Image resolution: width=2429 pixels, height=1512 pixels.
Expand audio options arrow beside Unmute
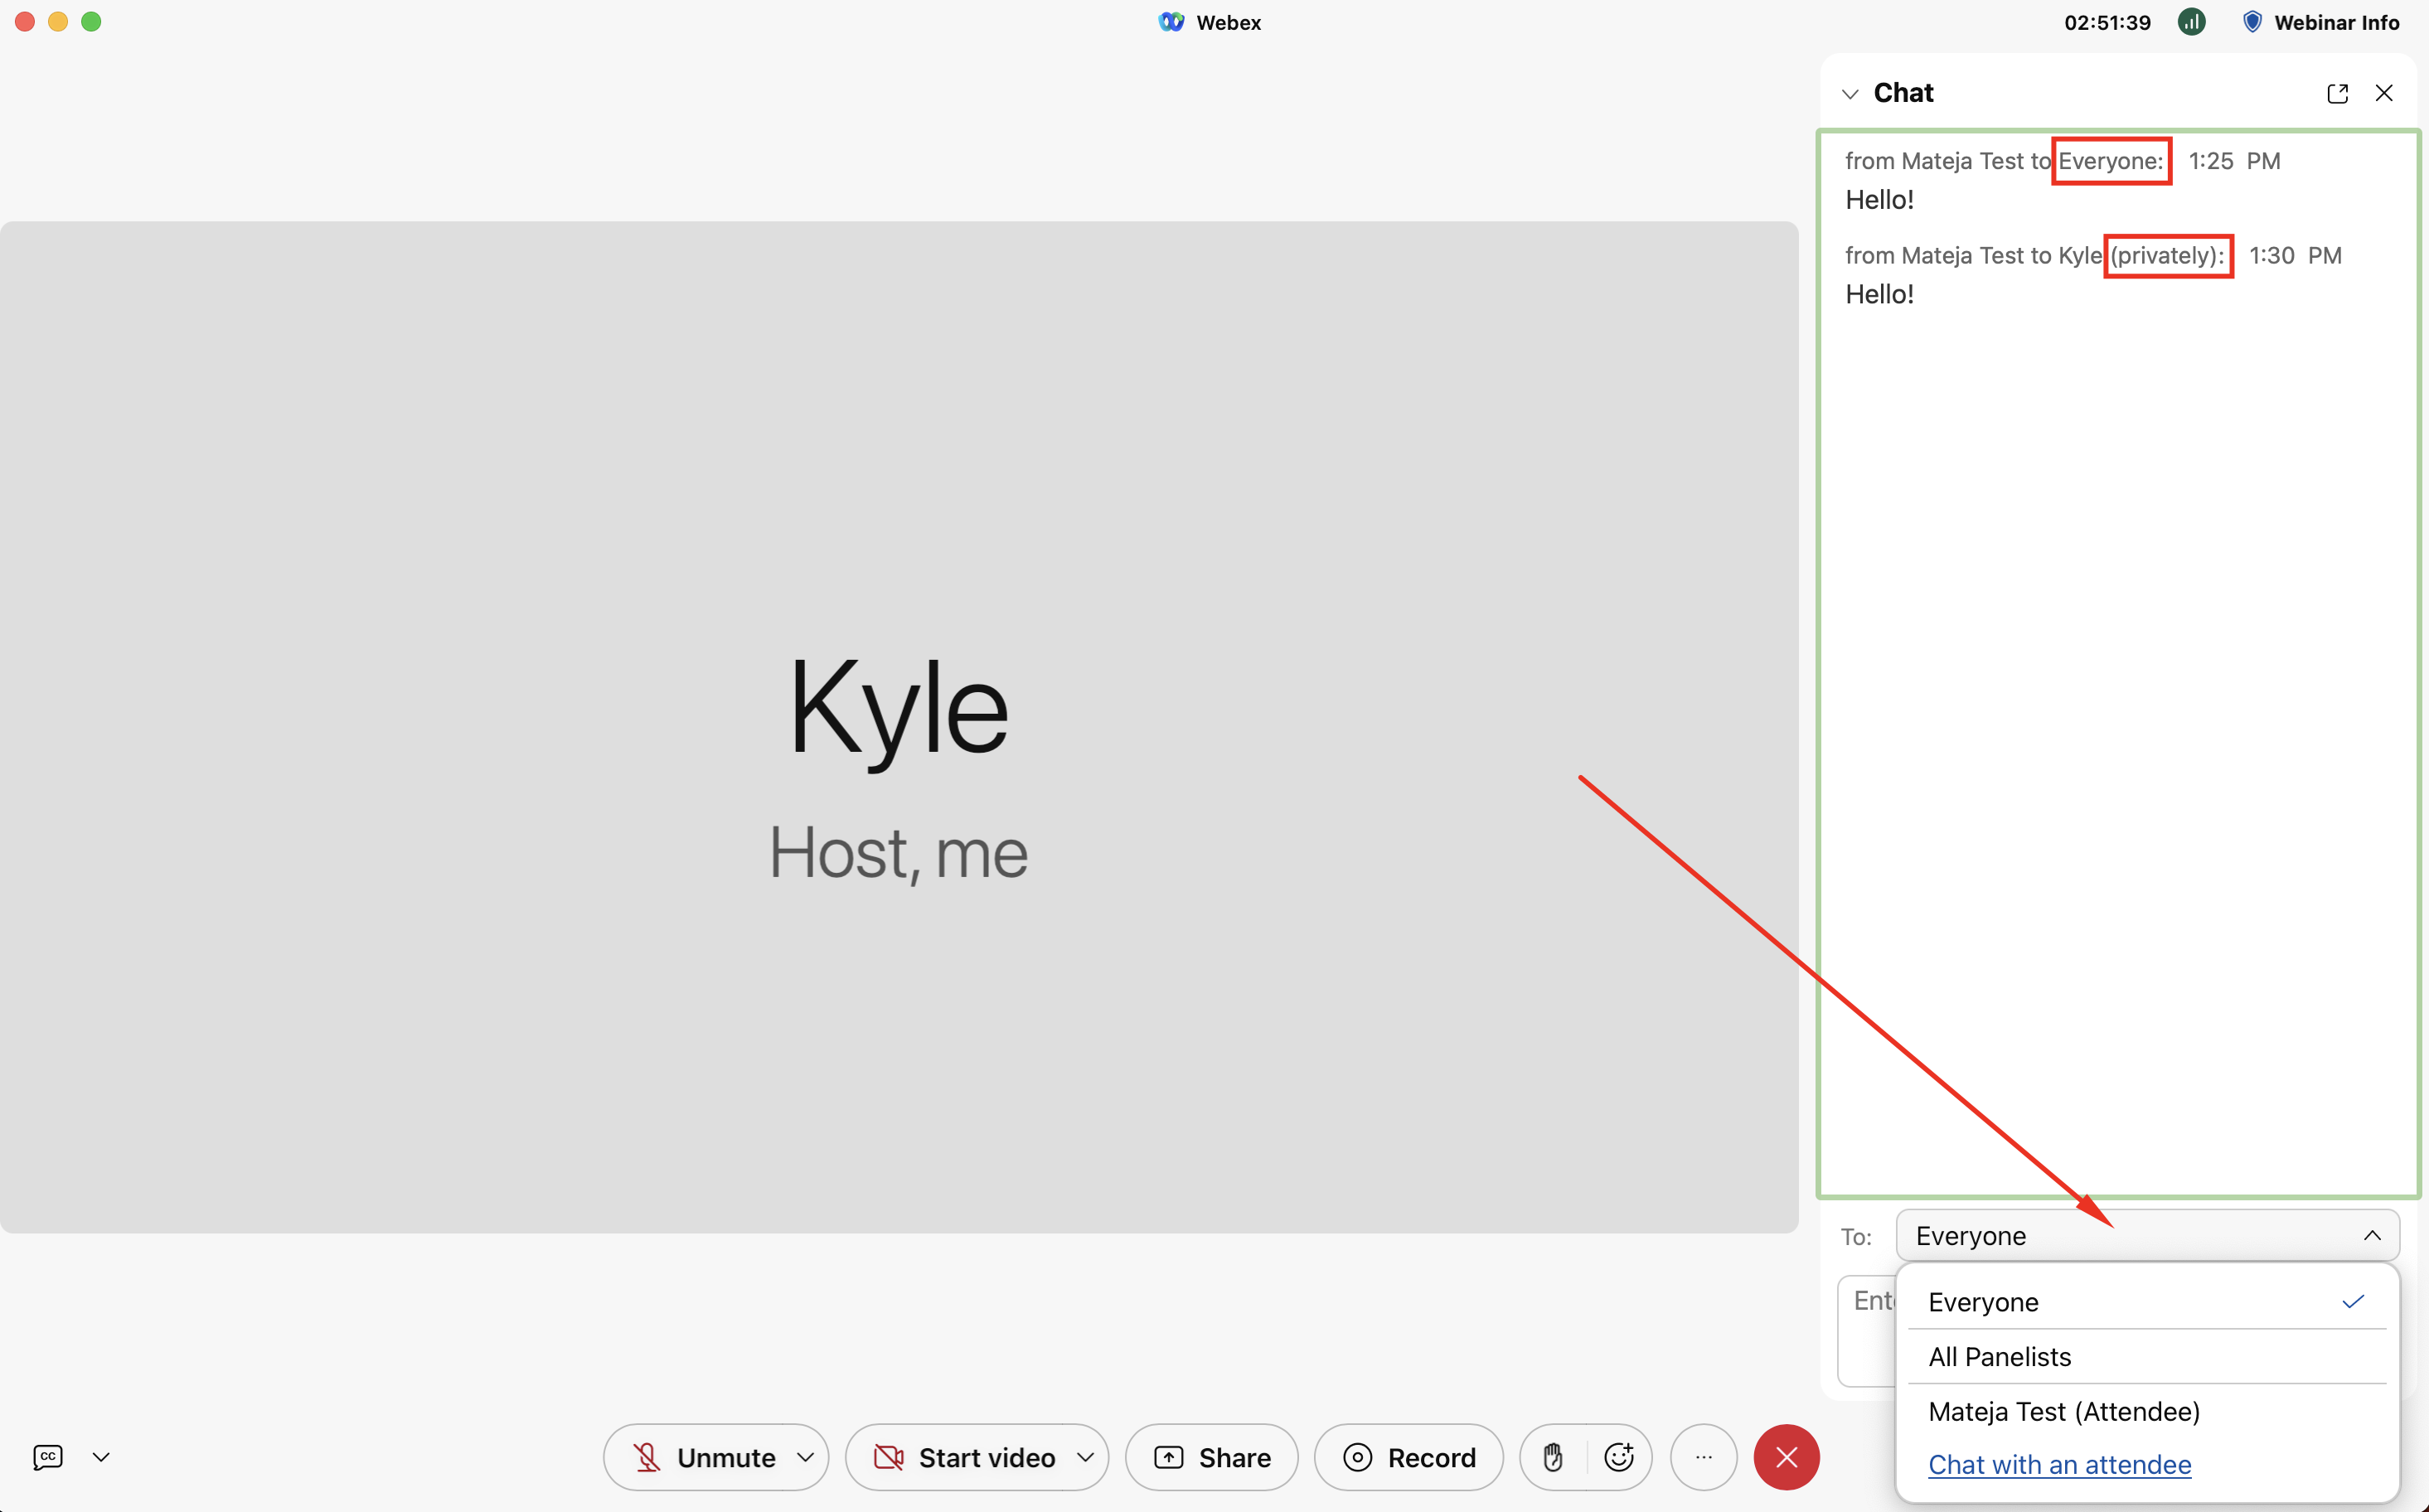[805, 1457]
